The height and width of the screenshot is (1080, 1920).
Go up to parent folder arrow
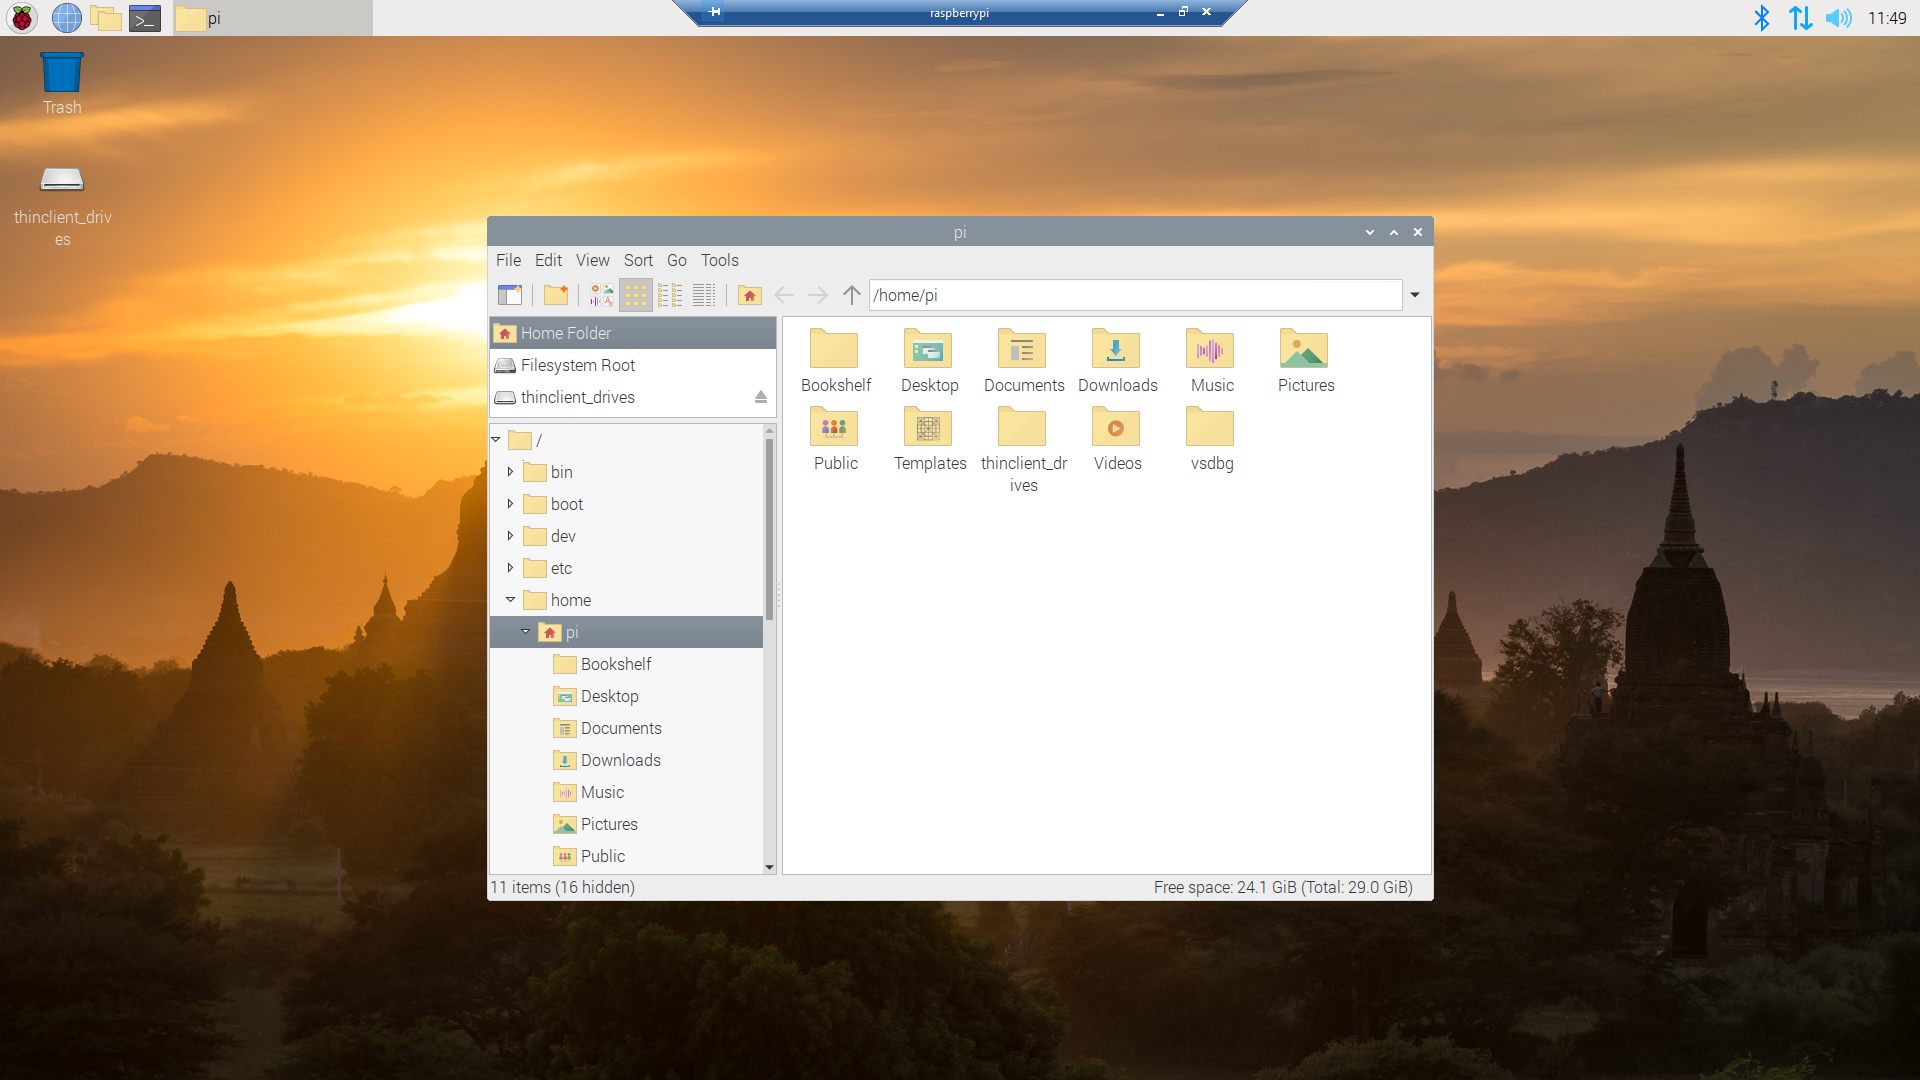(x=851, y=295)
